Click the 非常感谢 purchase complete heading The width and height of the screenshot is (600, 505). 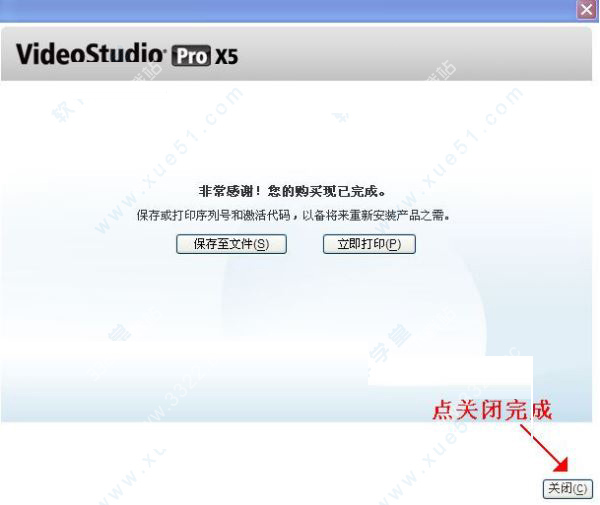pos(292,191)
